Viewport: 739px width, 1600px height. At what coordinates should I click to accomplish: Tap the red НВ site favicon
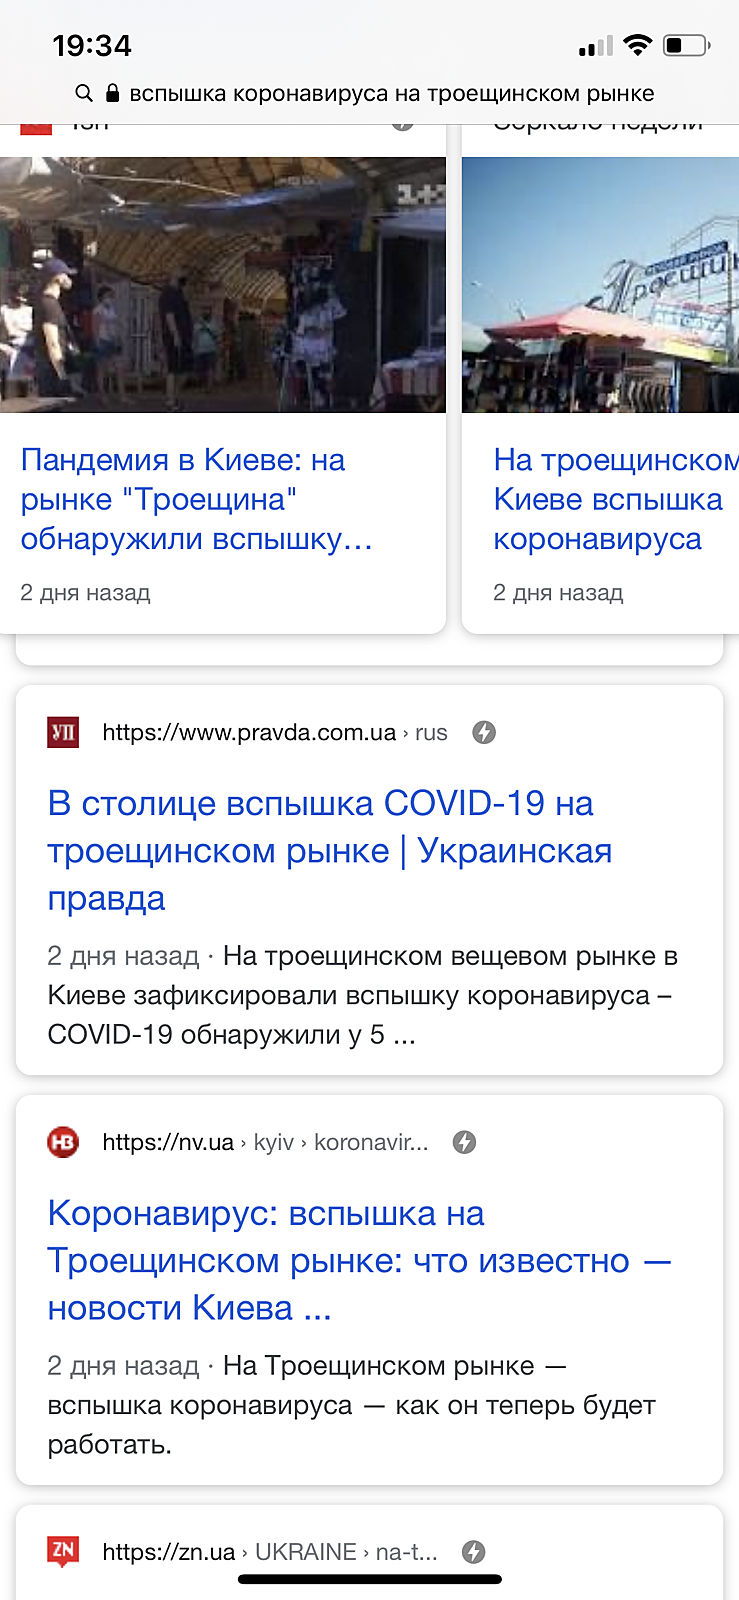pyautogui.click(x=63, y=1142)
